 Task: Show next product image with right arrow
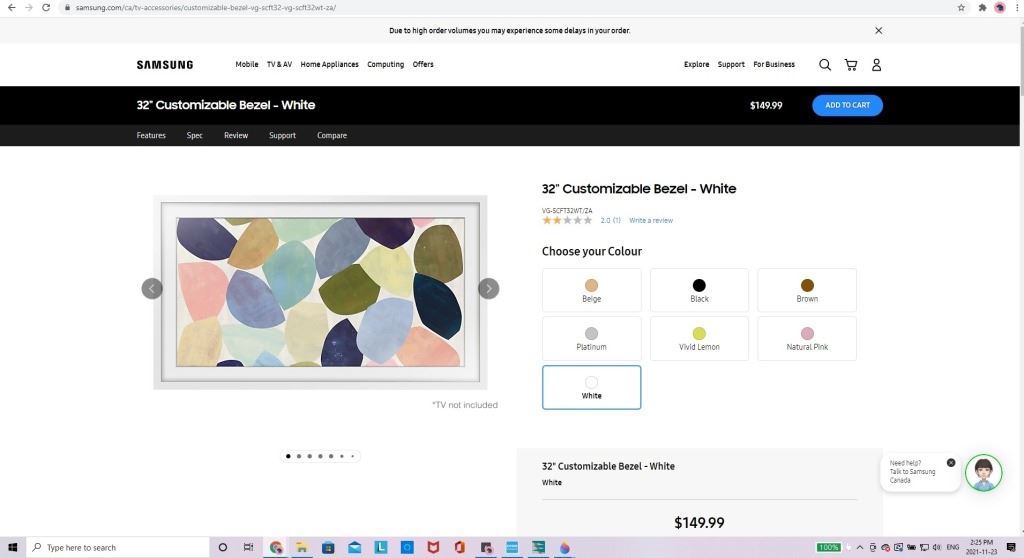tap(488, 289)
